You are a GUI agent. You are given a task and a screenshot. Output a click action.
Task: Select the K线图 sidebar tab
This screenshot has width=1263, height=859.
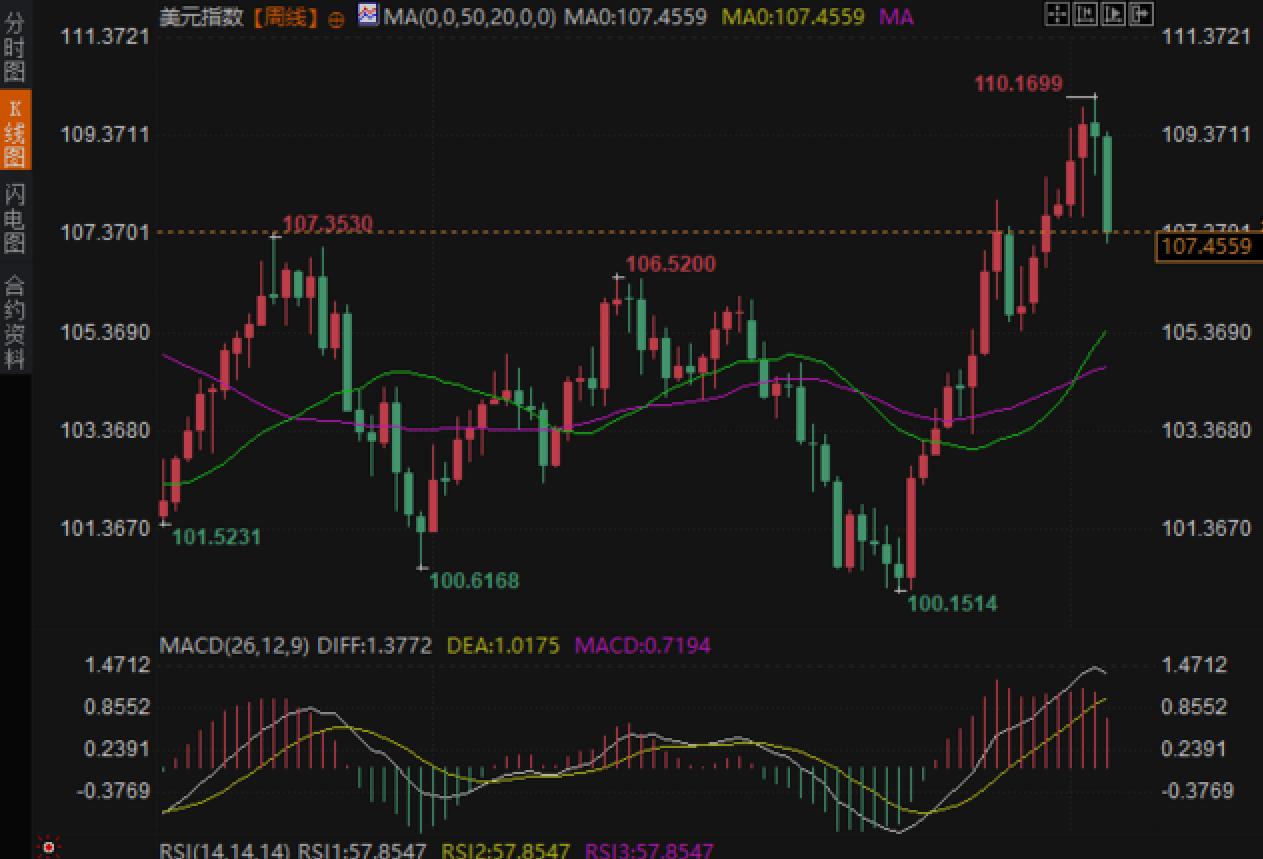[15, 131]
